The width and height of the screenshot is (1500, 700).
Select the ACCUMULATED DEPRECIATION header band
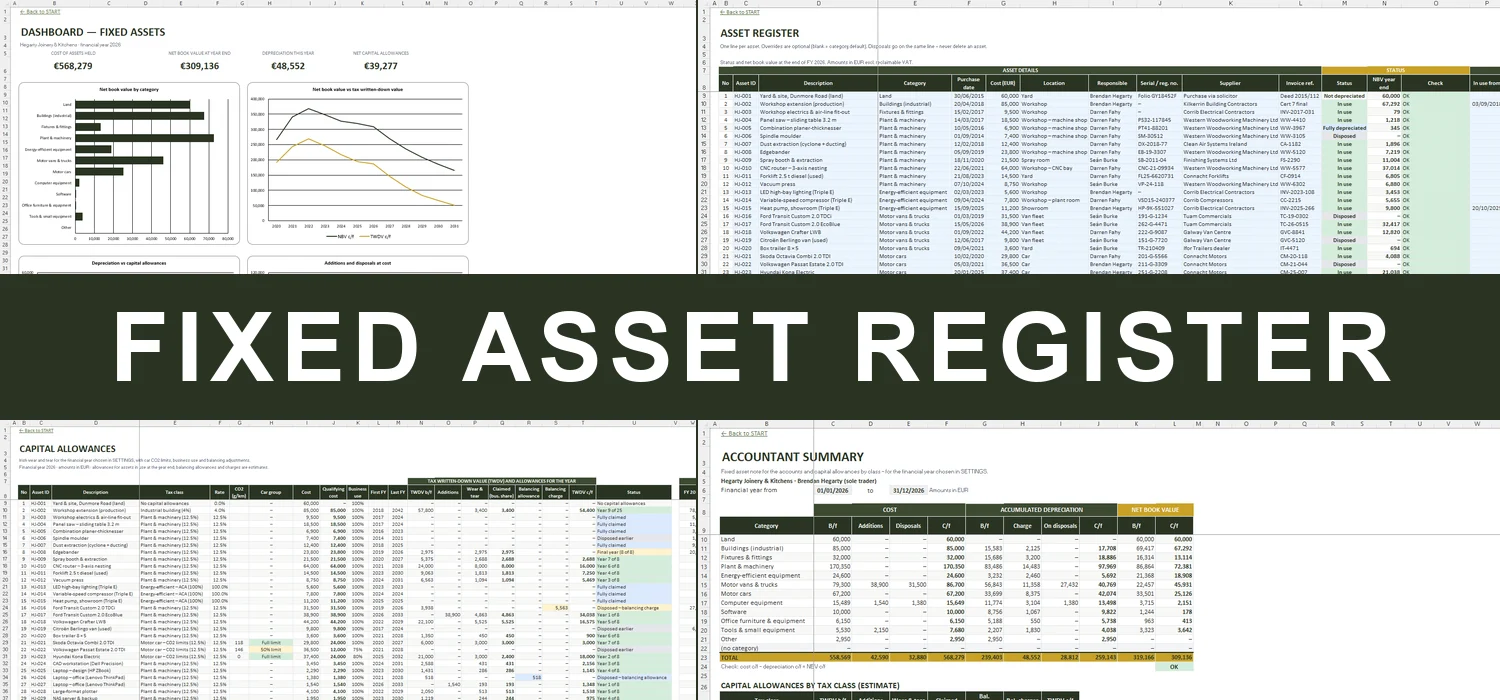(1042, 509)
